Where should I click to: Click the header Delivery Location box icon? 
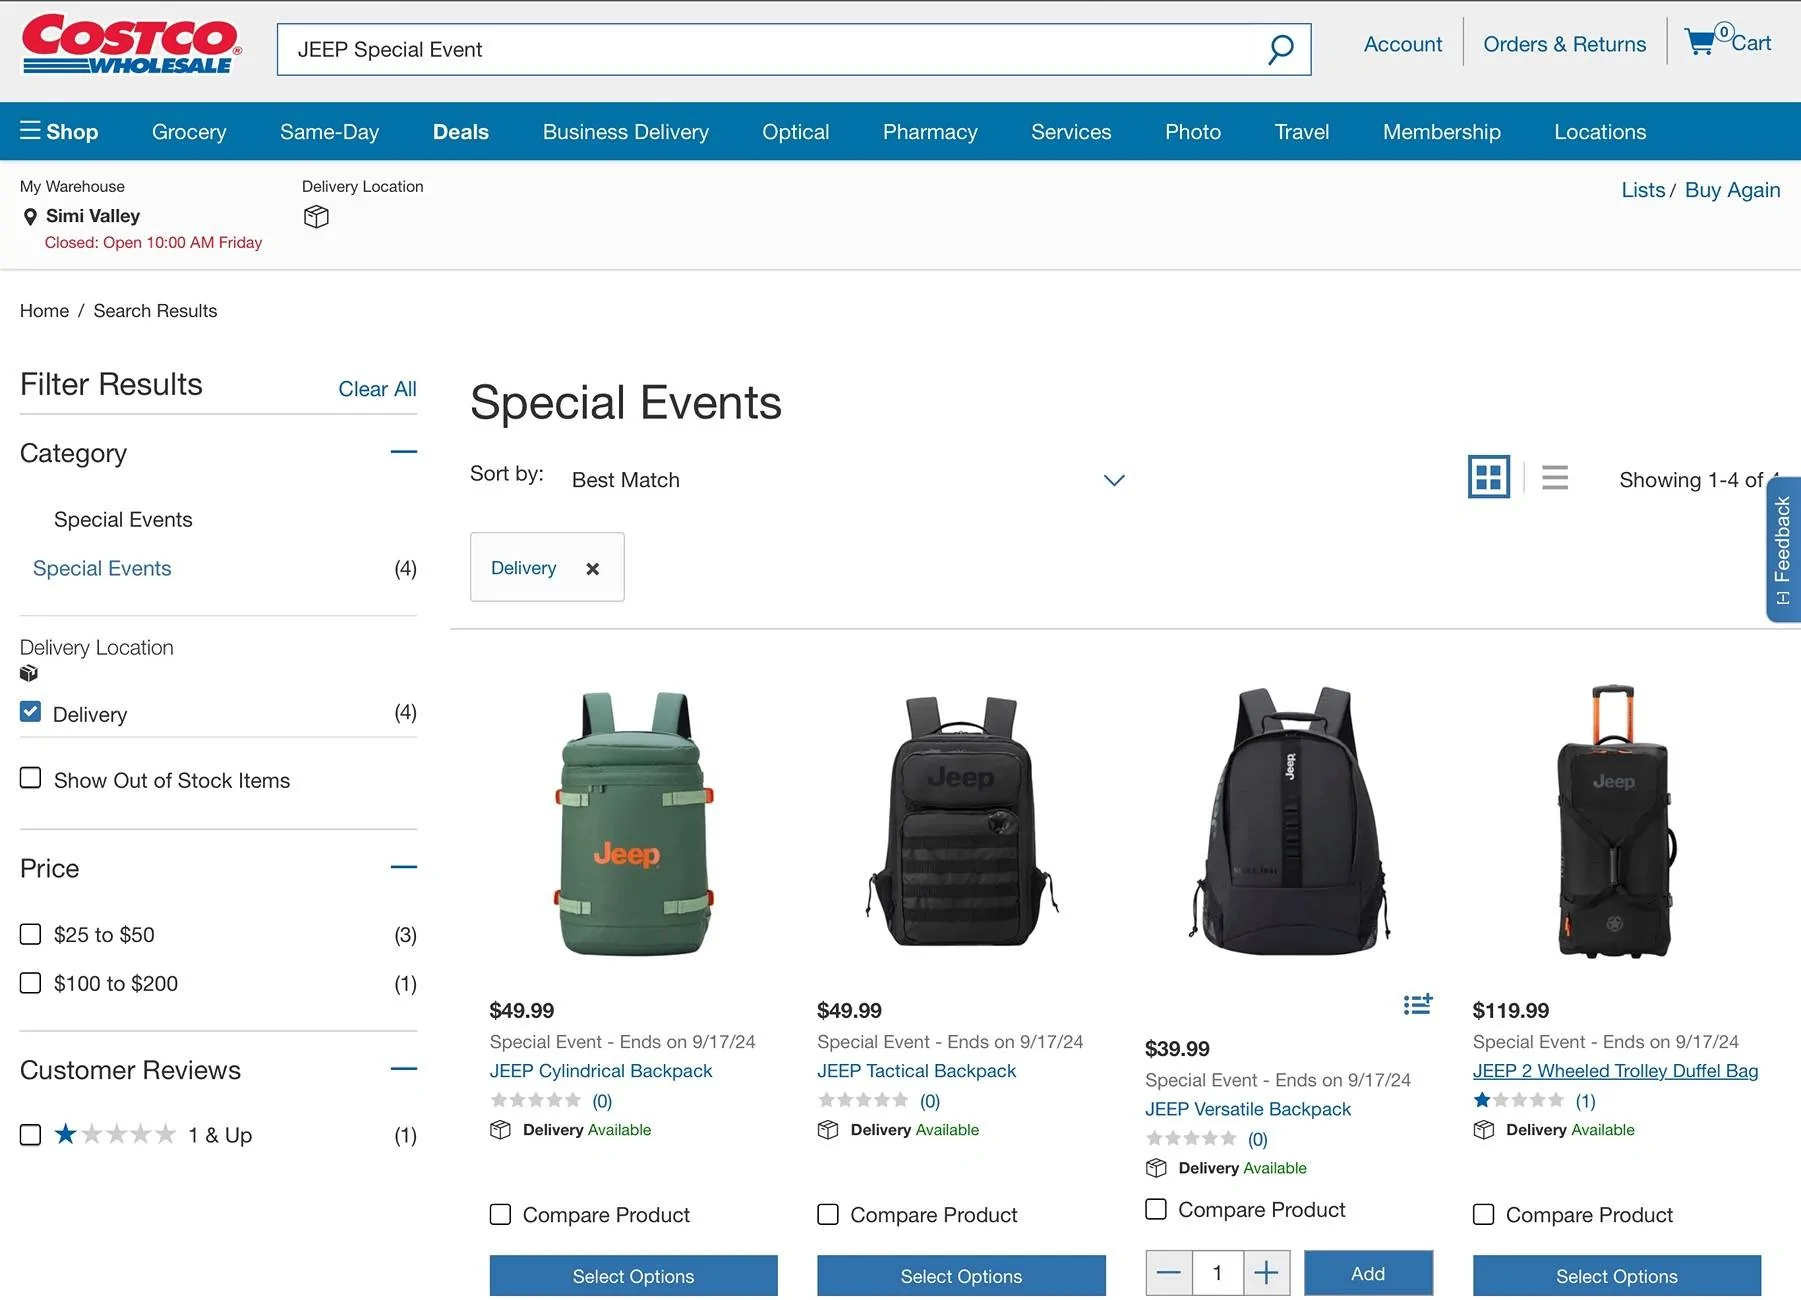[316, 216]
